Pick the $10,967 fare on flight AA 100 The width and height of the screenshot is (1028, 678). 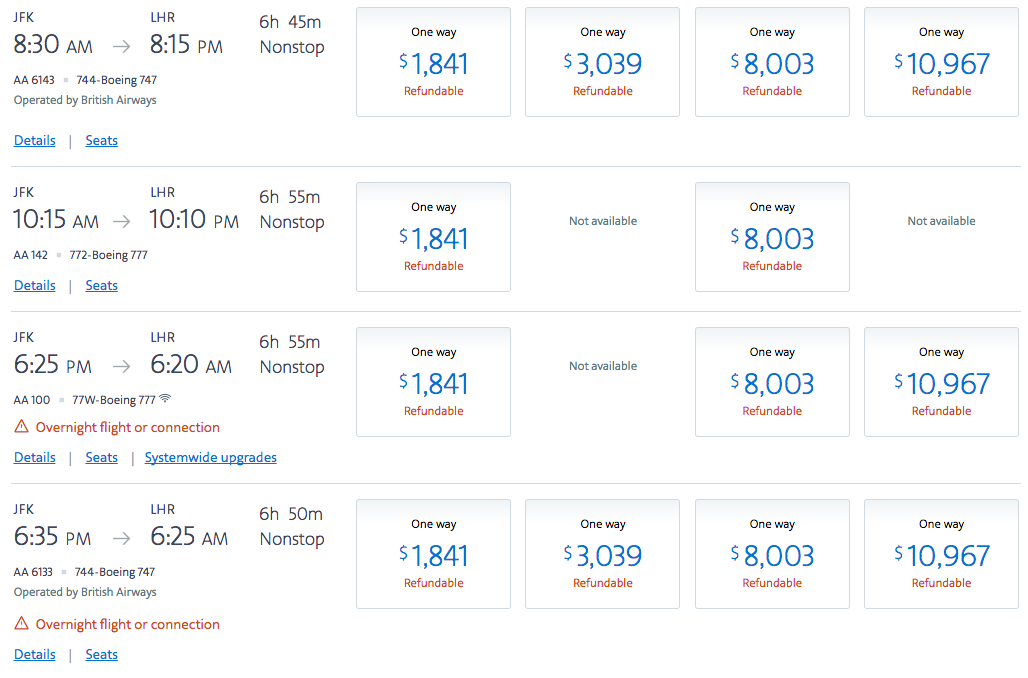click(941, 382)
